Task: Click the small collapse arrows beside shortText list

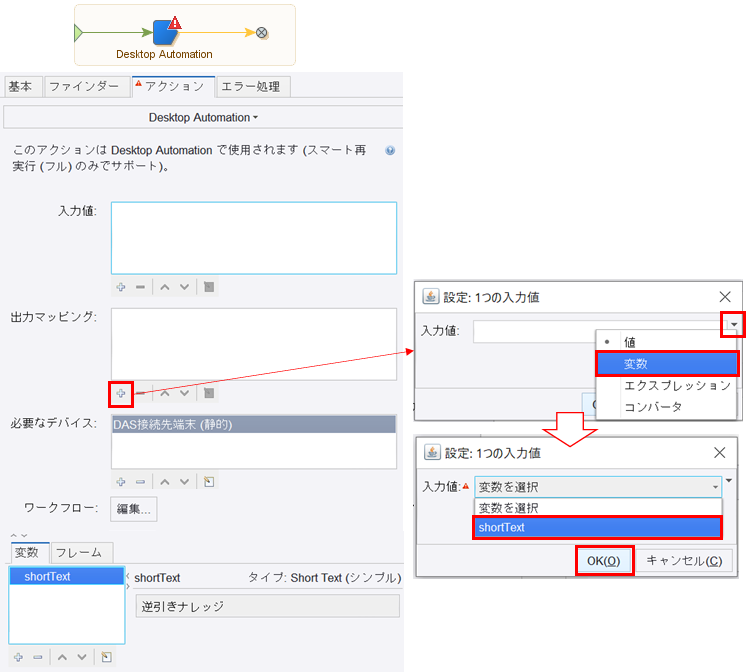Action: click(x=128, y=581)
